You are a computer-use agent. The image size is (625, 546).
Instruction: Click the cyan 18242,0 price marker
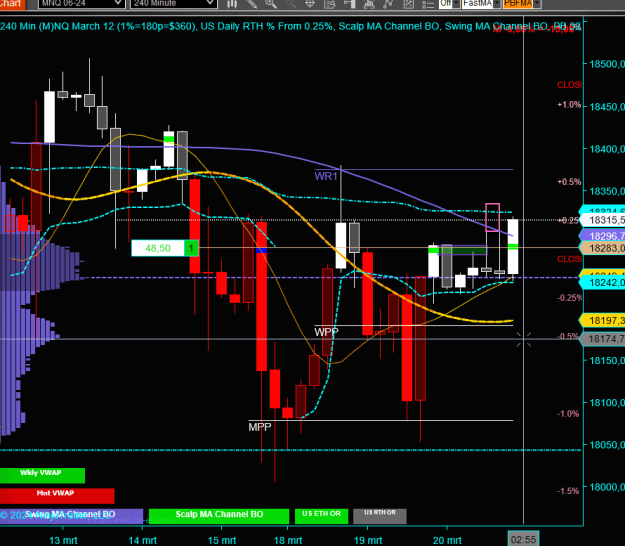[x=603, y=283]
